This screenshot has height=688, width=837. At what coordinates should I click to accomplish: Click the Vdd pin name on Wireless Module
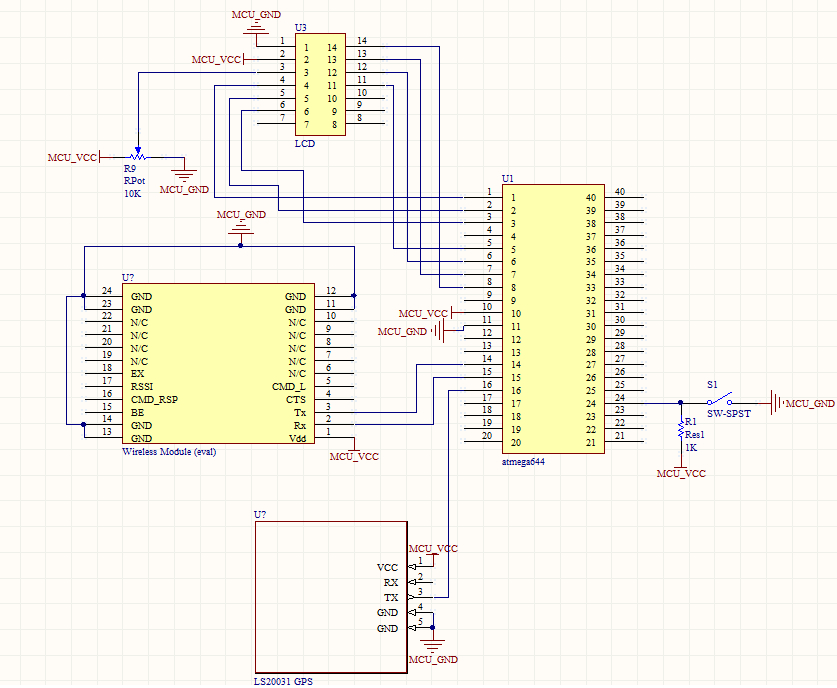tap(297, 438)
